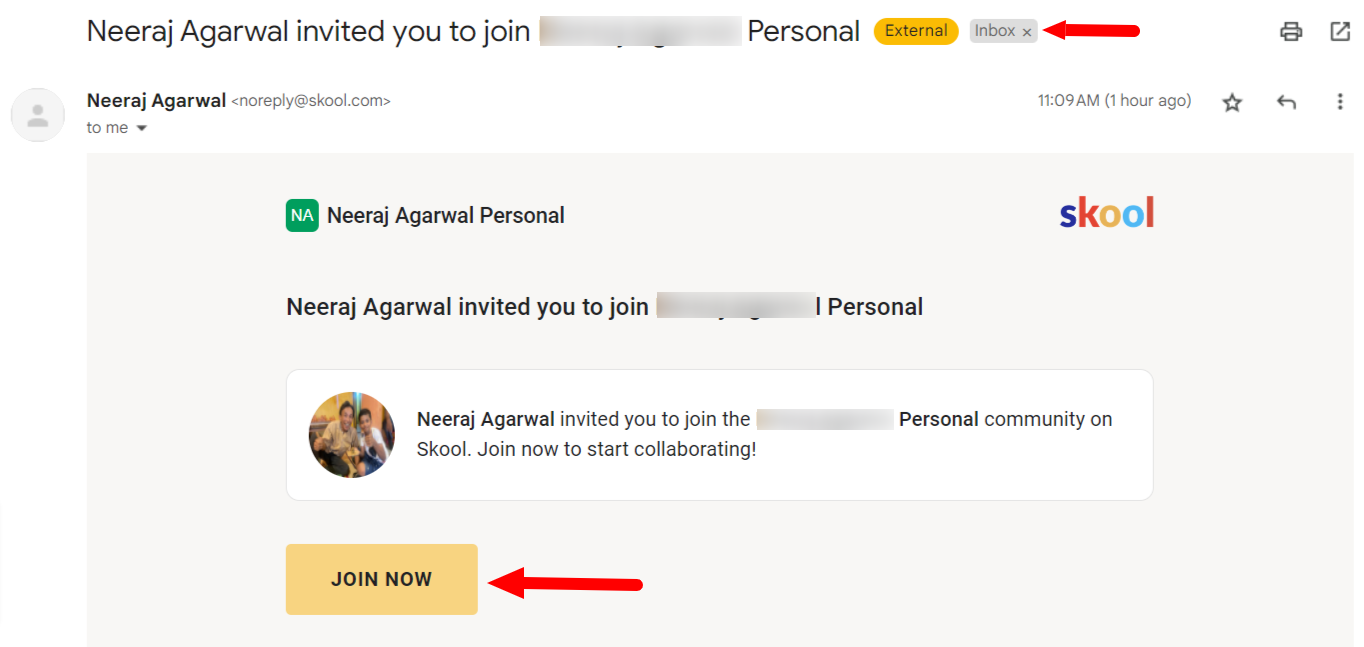Image resolution: width=1364 pixels, height=647 pixels.
Task: Click the JOIN NOW button
Action: 382,579
